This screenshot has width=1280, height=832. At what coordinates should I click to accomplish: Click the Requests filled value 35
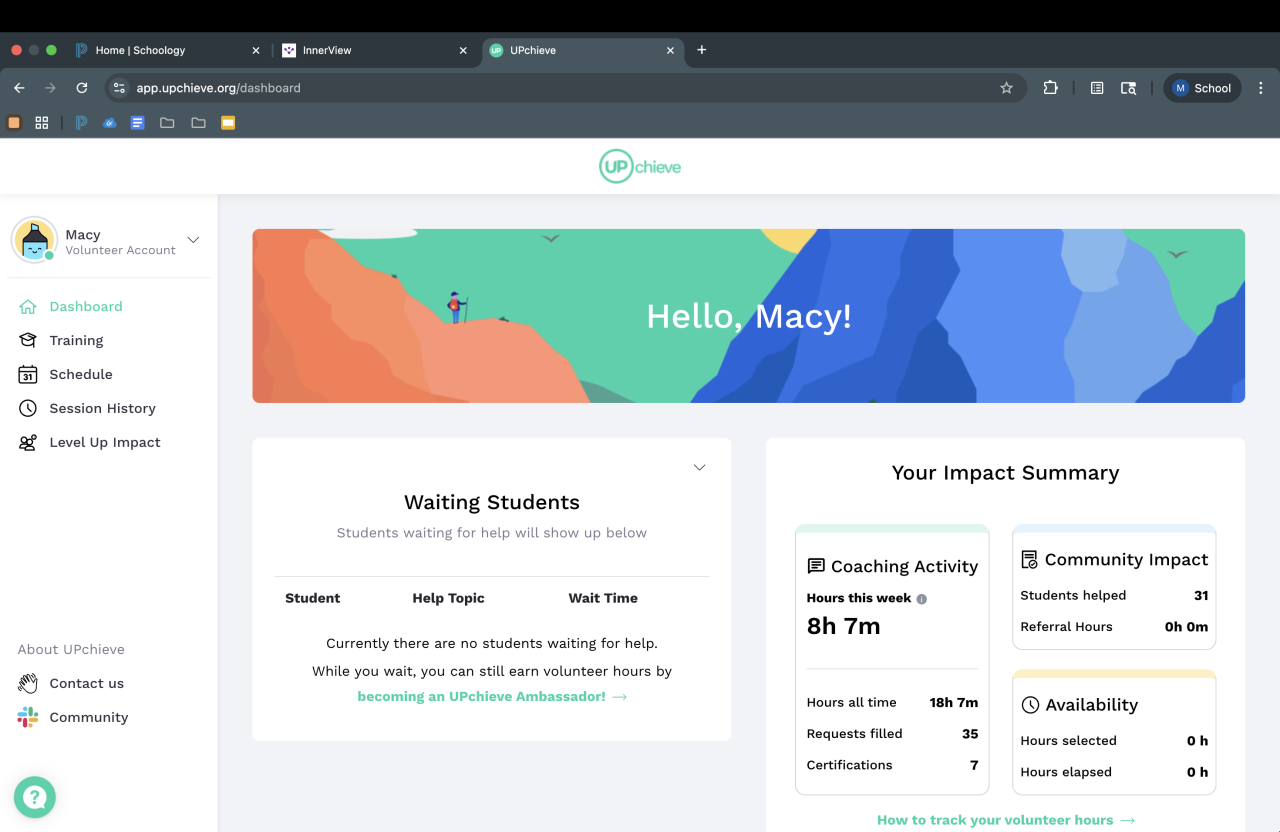(x=970, y=734)
